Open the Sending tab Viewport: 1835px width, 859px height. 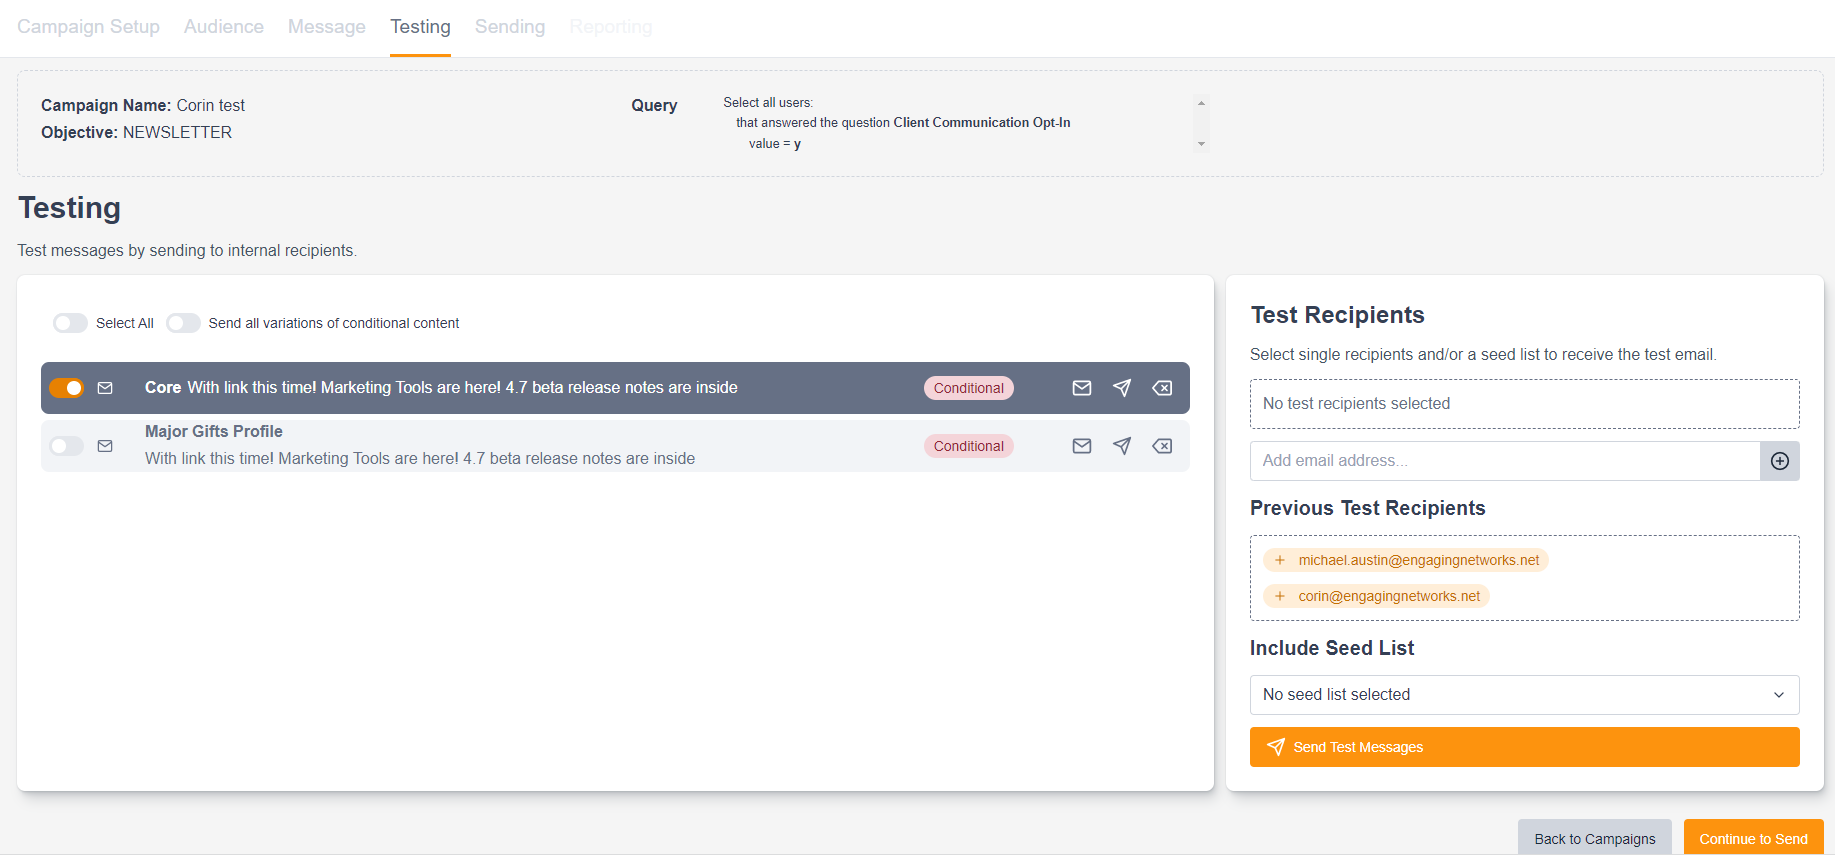click(509, 27)
